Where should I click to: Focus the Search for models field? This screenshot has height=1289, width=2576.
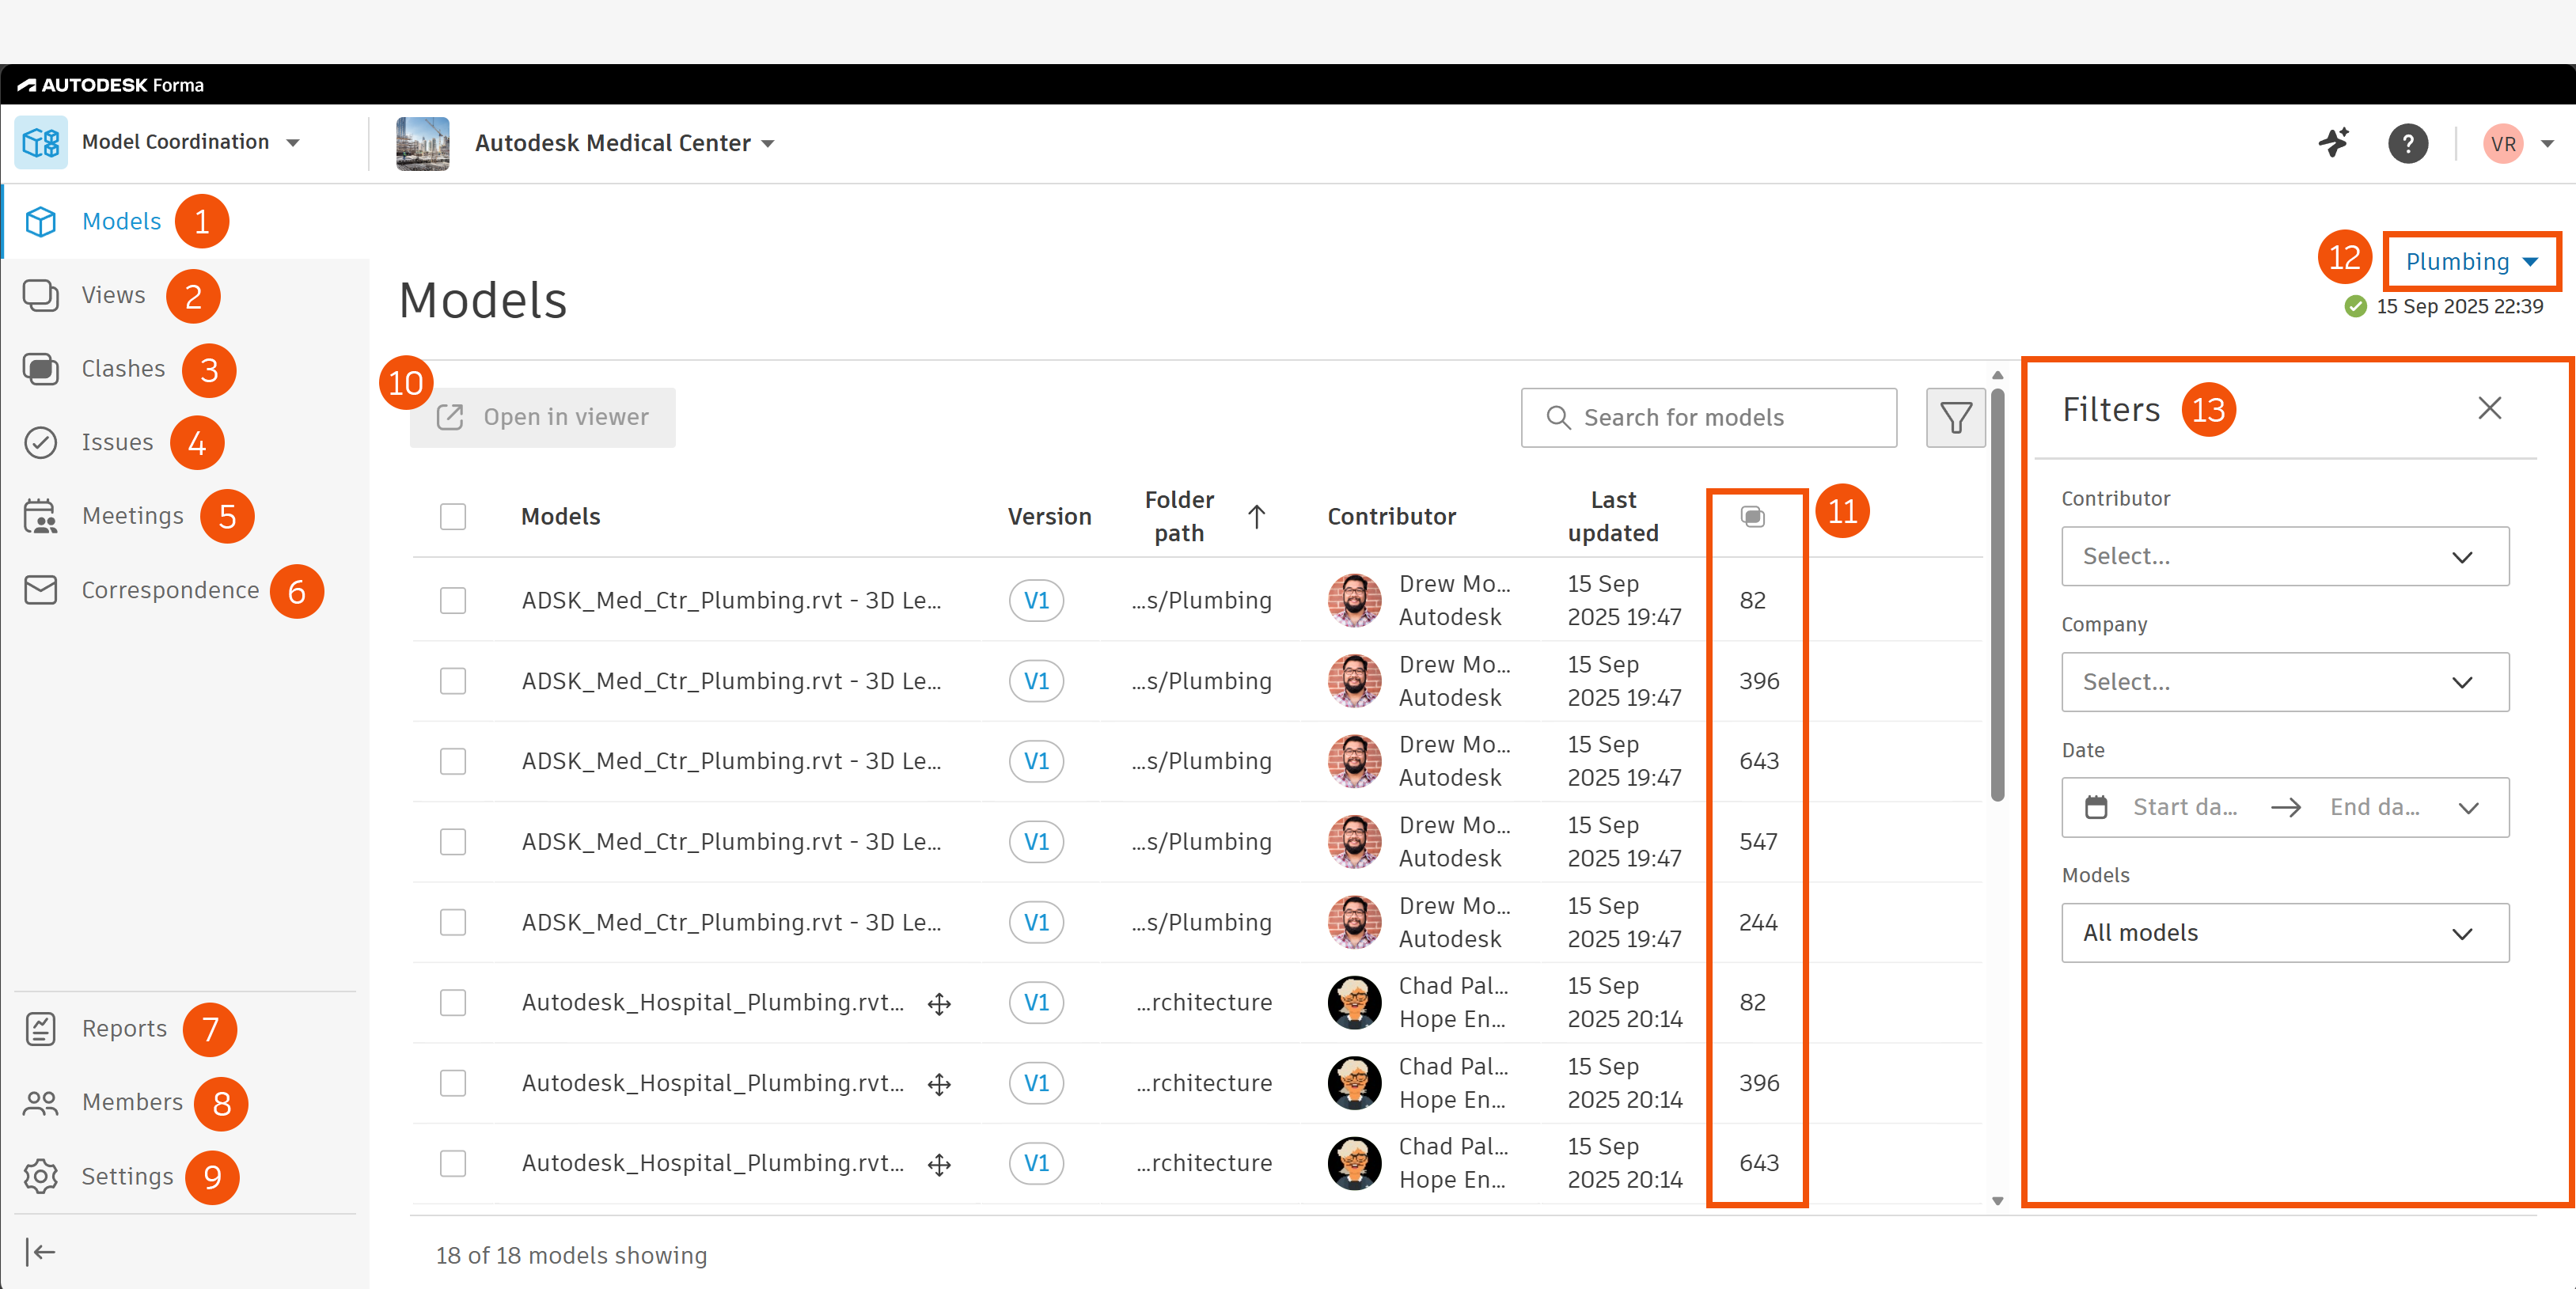tap(1708, 417)
